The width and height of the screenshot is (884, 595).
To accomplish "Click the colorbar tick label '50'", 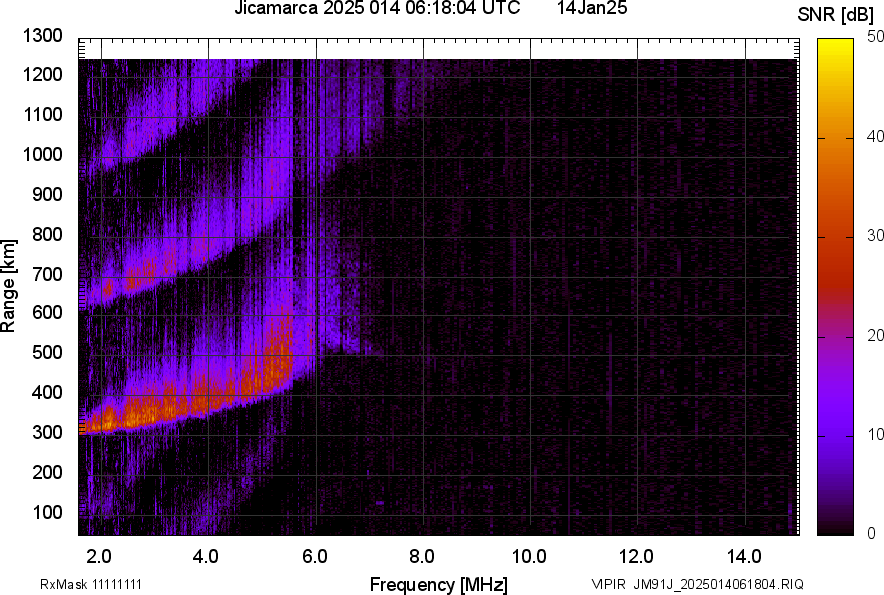I will coord(876,37).
